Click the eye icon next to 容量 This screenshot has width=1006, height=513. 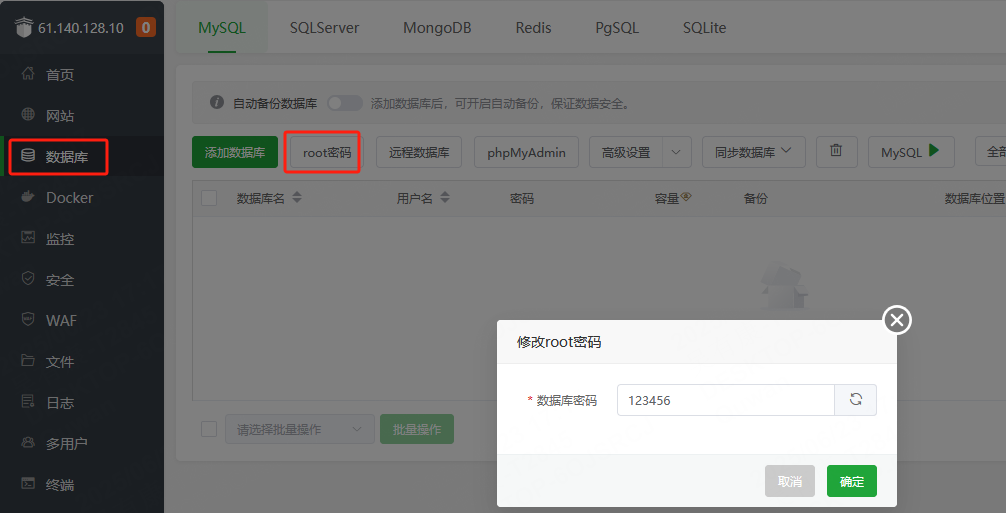(x=686, y=197)
